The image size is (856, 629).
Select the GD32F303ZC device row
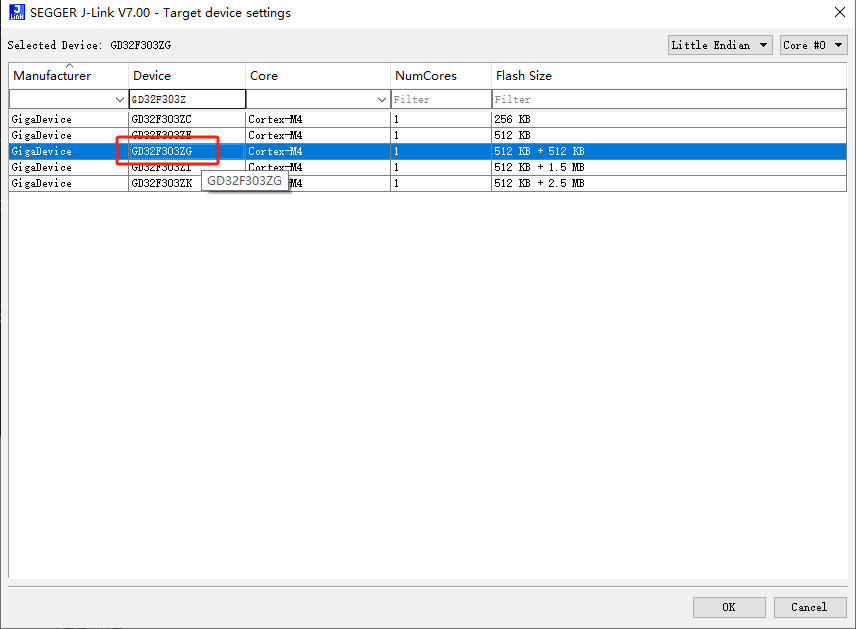(x=427, y=119)
